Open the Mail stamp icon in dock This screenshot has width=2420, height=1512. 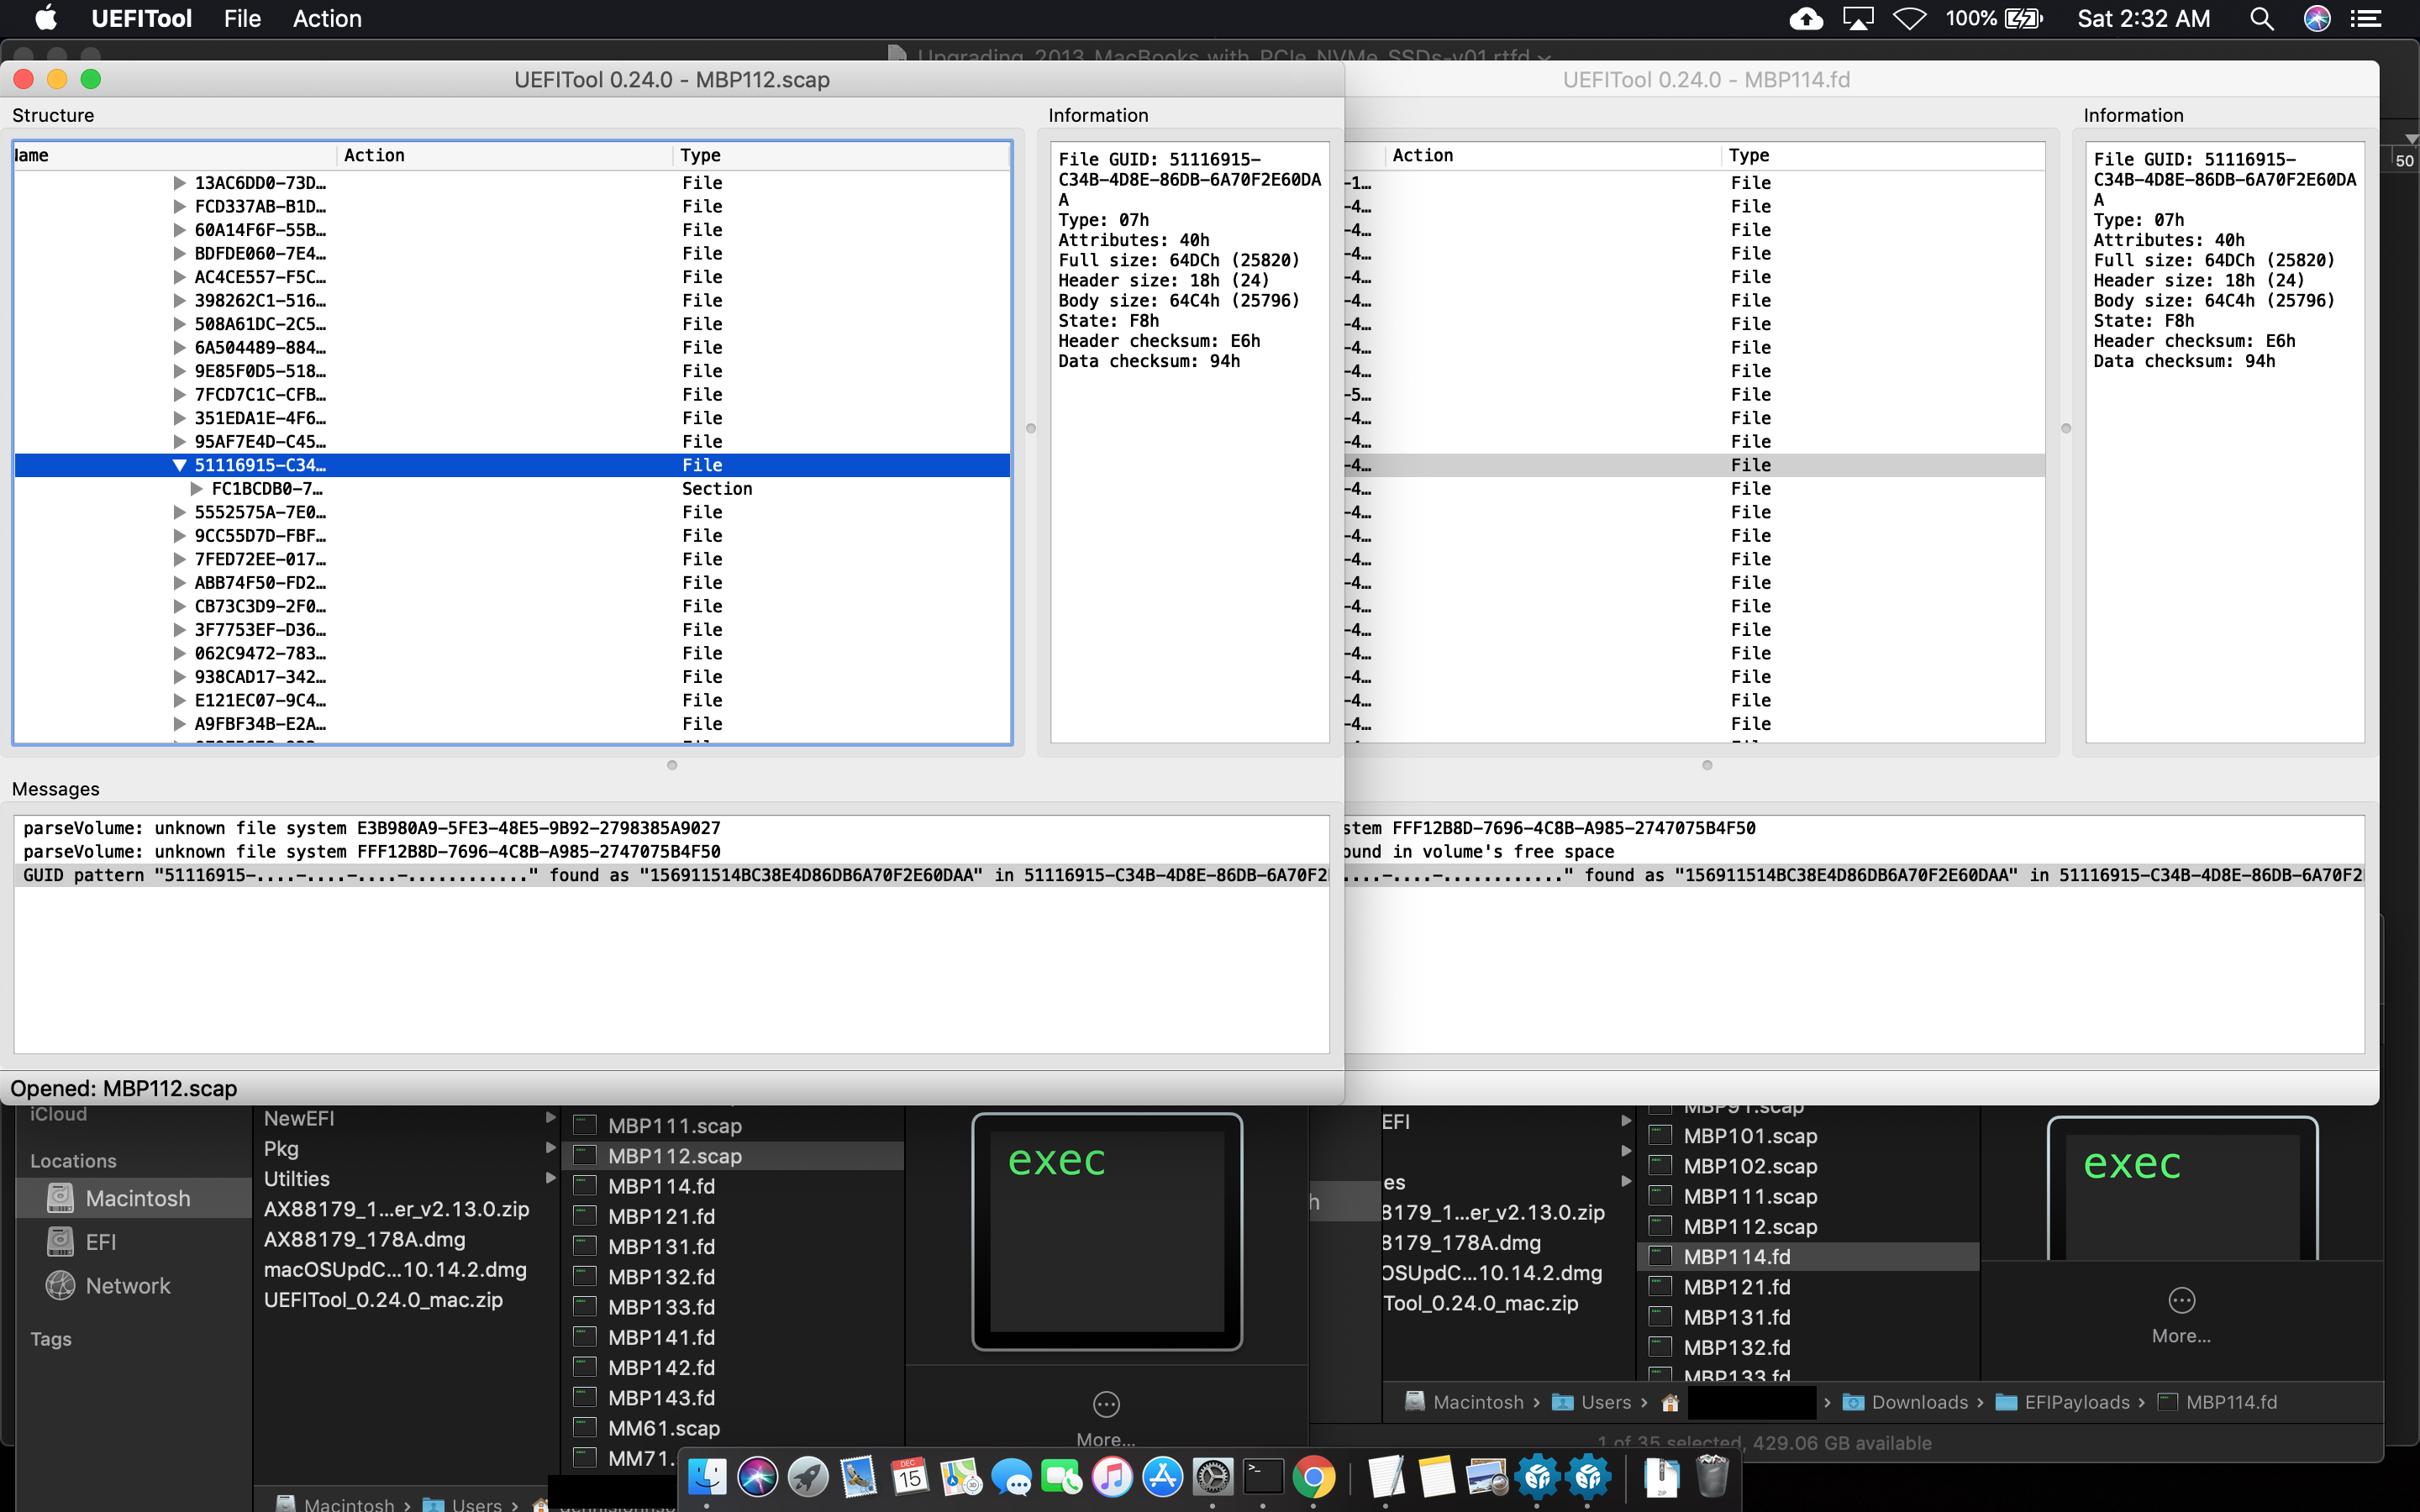pos(858,1476)
